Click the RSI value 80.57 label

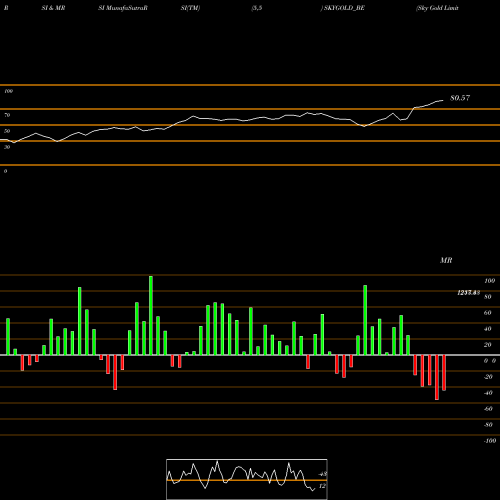(x=460, y=98)
